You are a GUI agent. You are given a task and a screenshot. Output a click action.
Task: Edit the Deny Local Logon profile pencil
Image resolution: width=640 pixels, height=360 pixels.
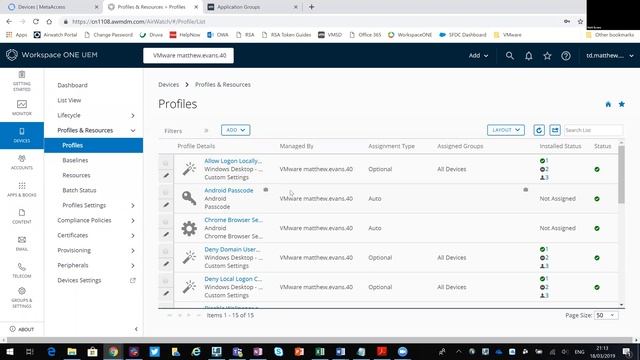166,293
